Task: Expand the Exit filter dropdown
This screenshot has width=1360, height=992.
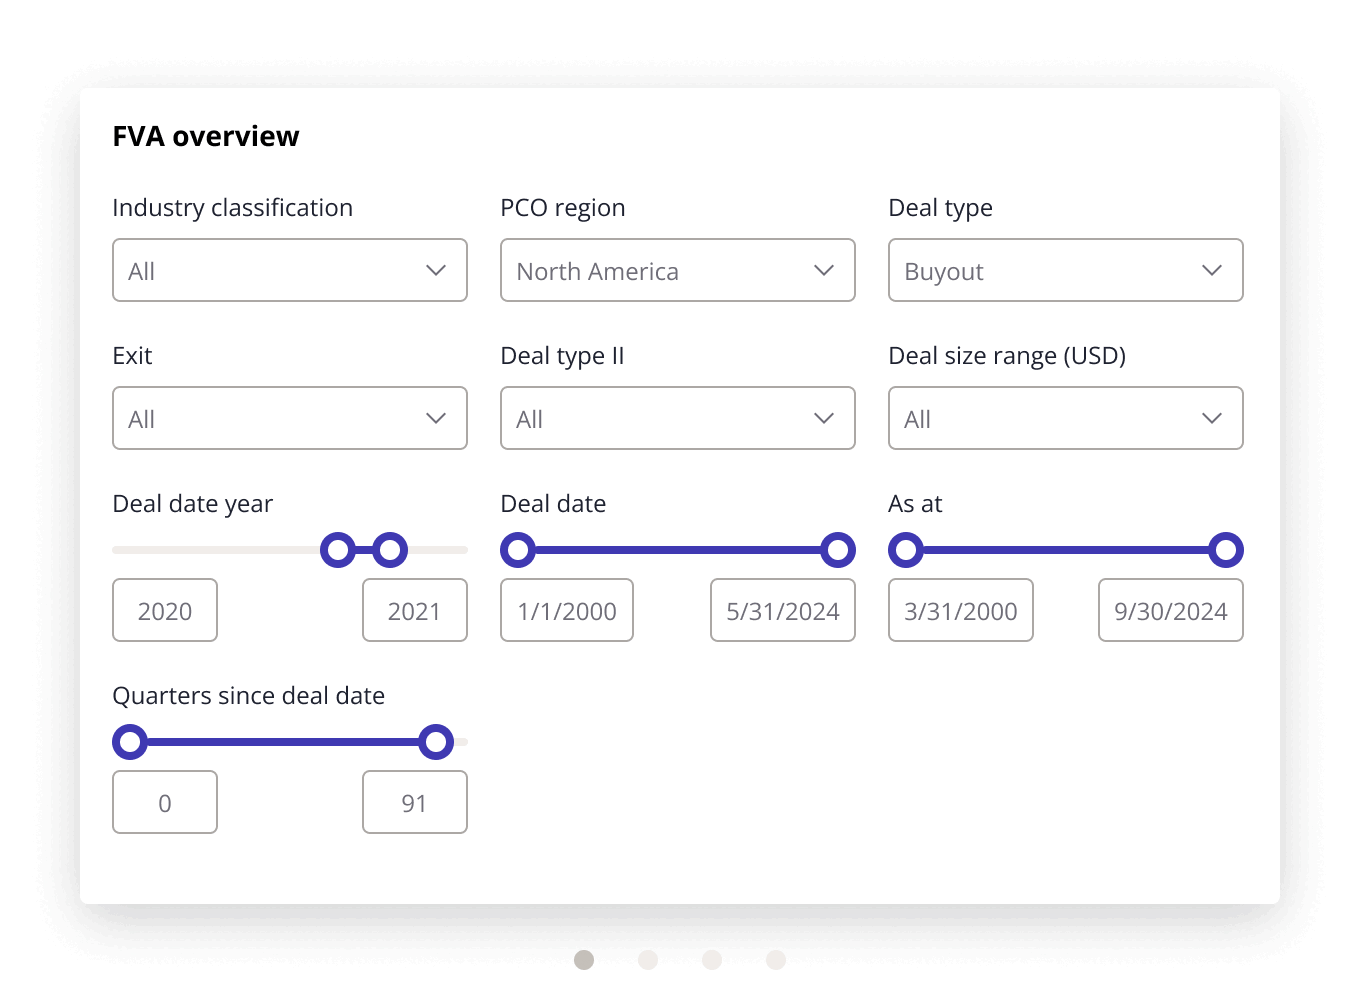Action: [x=289, y=418]
